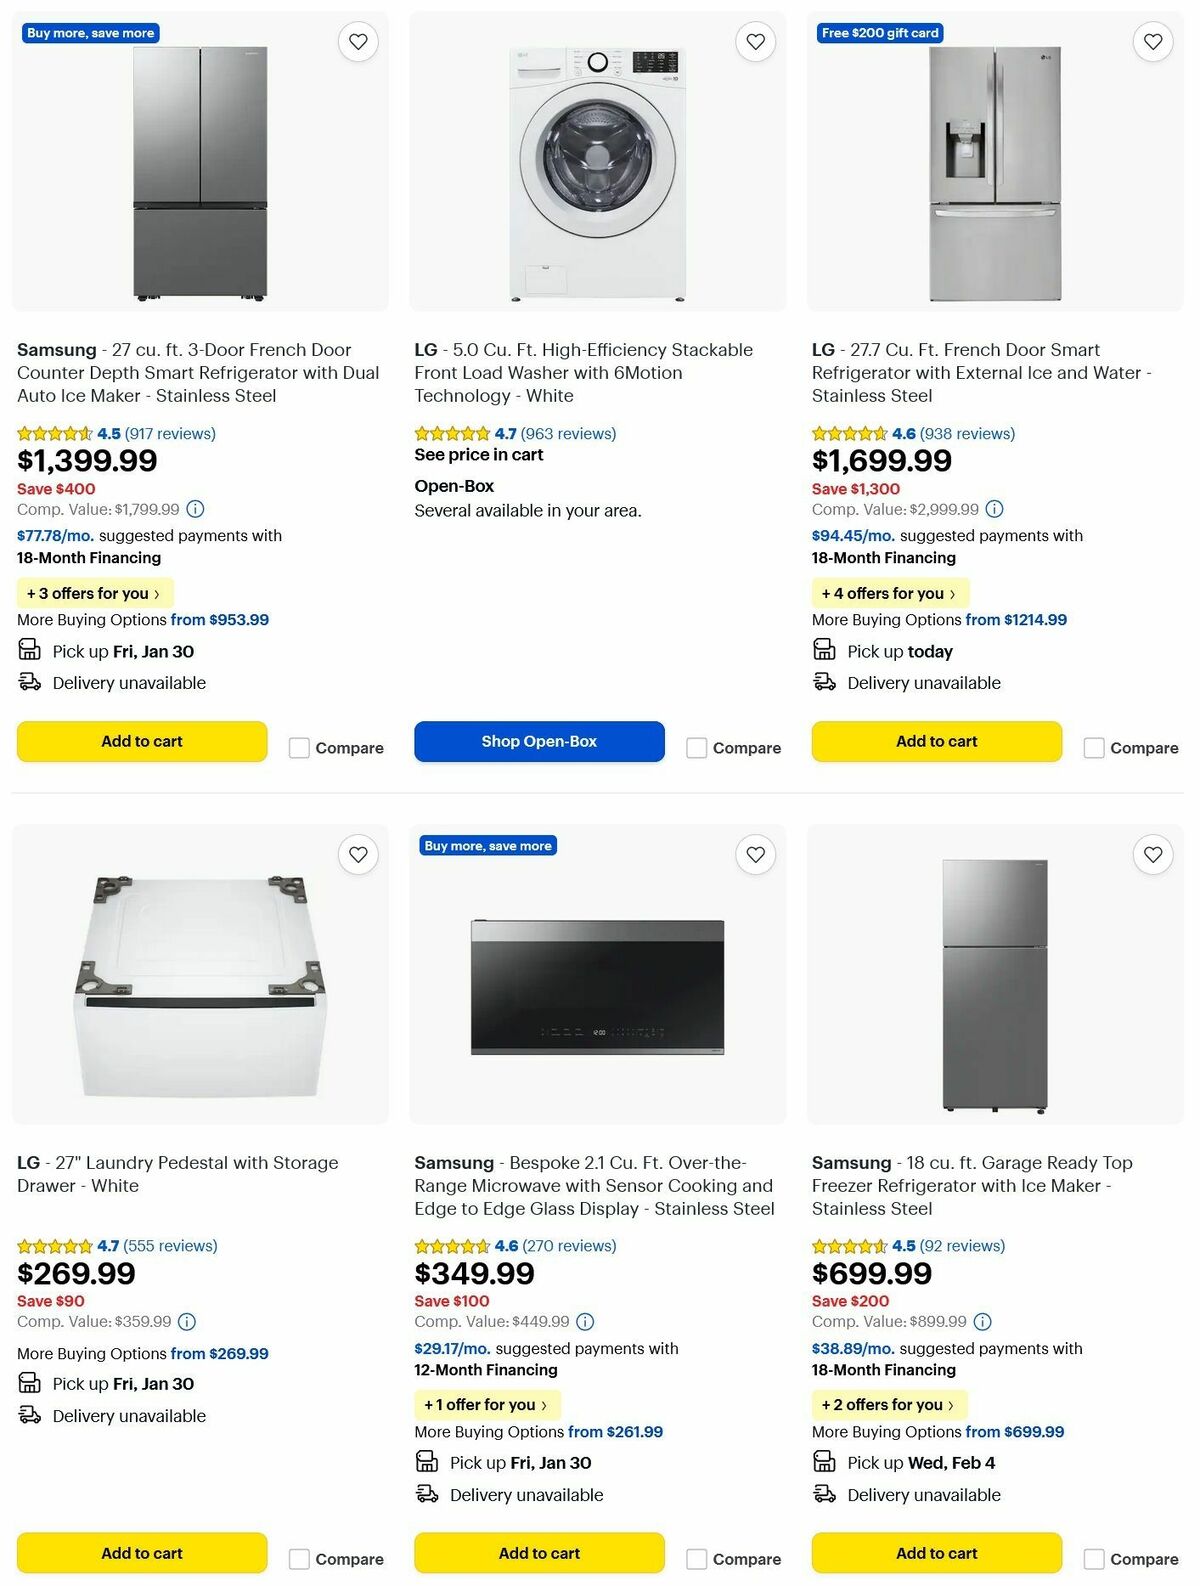Click store pickup icon under LG refrigerator

coord(824,650)
